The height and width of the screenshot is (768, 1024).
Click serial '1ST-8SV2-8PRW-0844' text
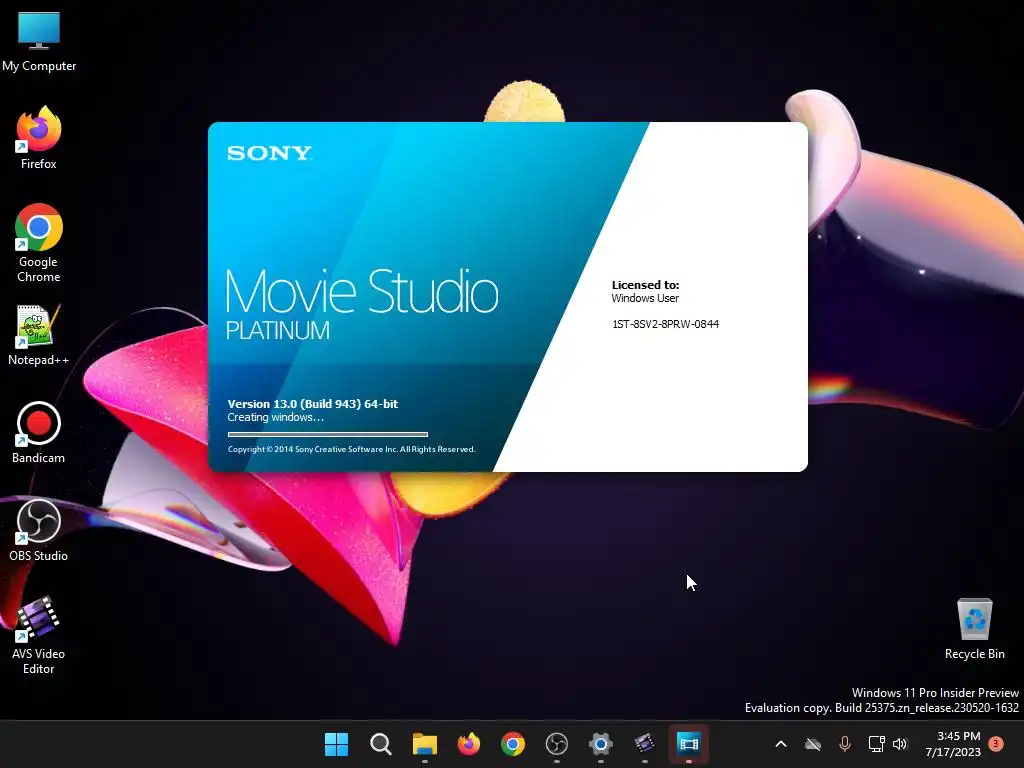[x=665, y=324]
